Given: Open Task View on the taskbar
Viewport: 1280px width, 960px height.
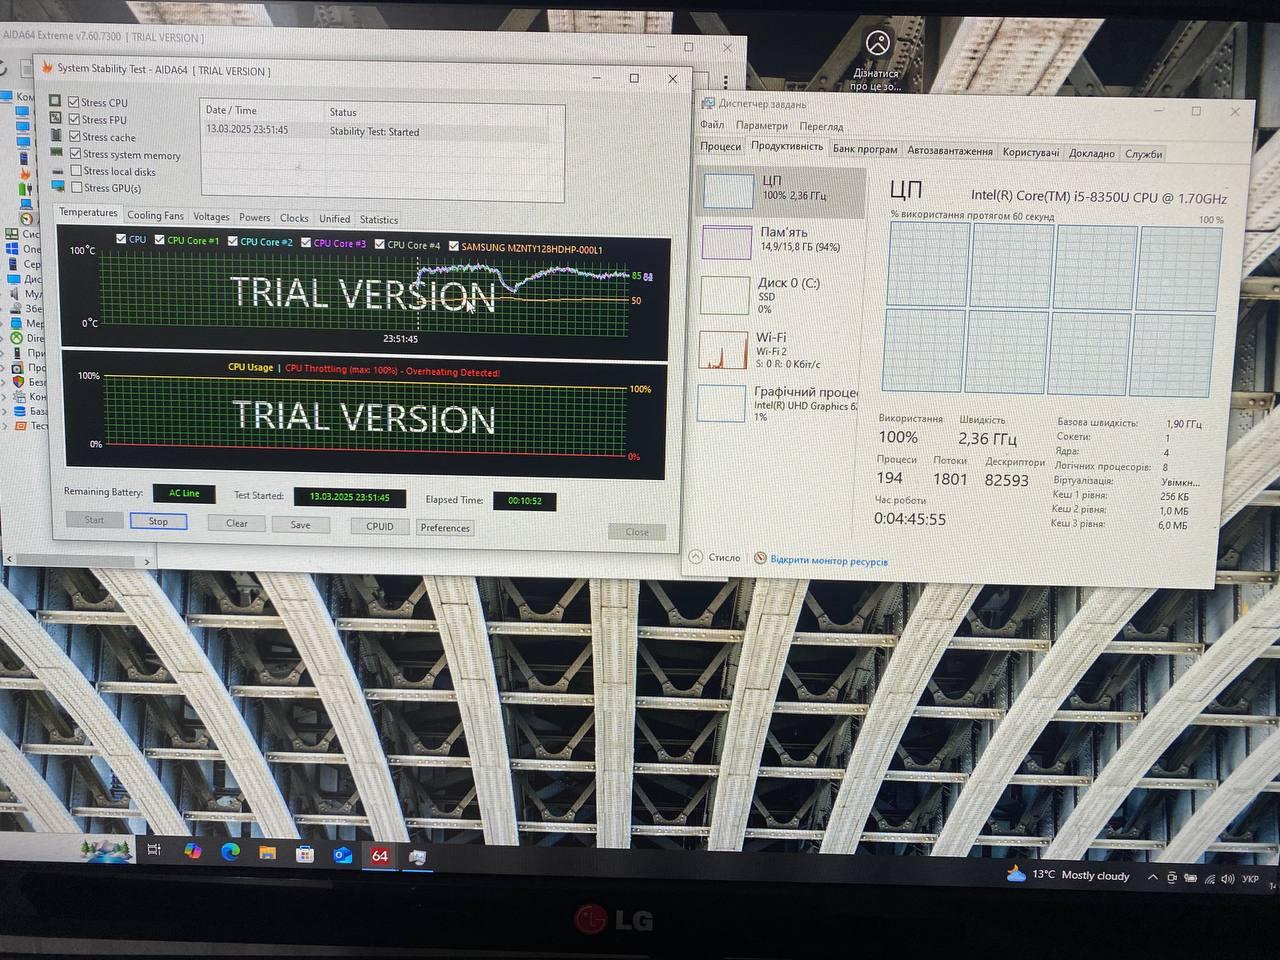Looking at the screenshot, I should tap(154, 850).
